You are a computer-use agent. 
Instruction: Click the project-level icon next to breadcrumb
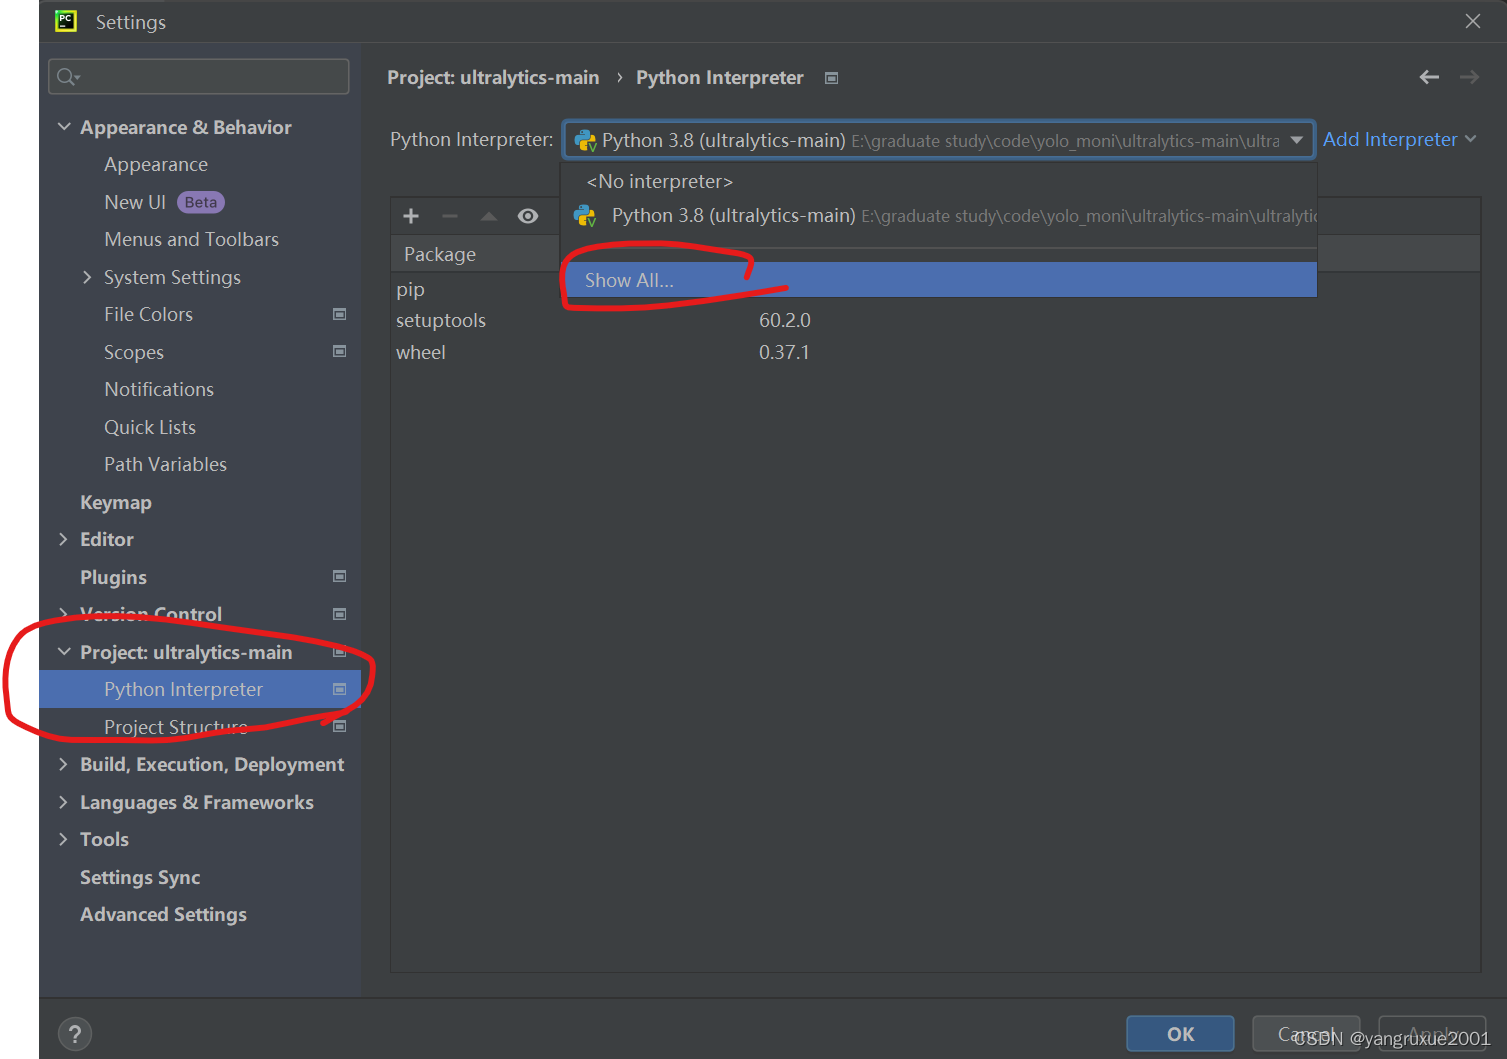coord(831,78)
